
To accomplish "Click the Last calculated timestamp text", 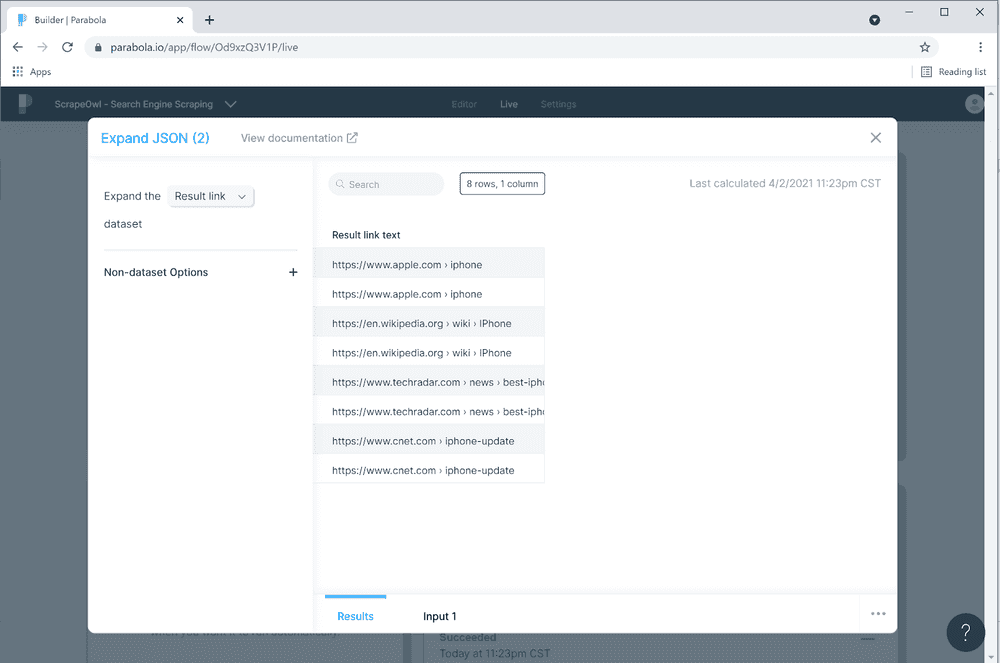I will click(784, 184).
